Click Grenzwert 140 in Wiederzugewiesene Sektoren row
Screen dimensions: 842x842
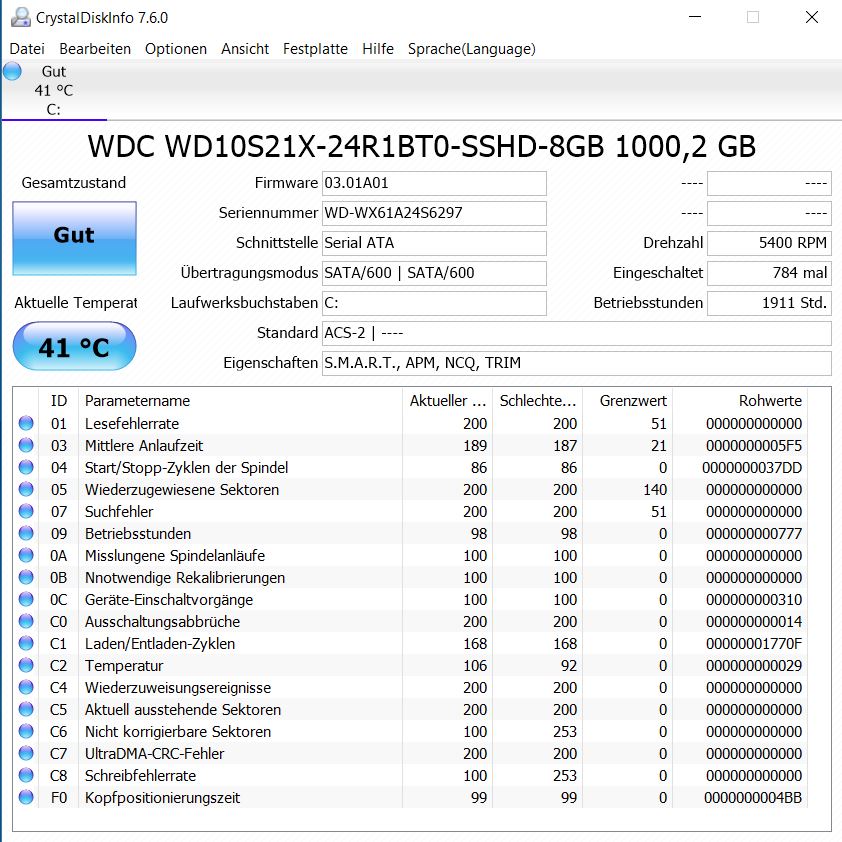click(x=655, y=490)
